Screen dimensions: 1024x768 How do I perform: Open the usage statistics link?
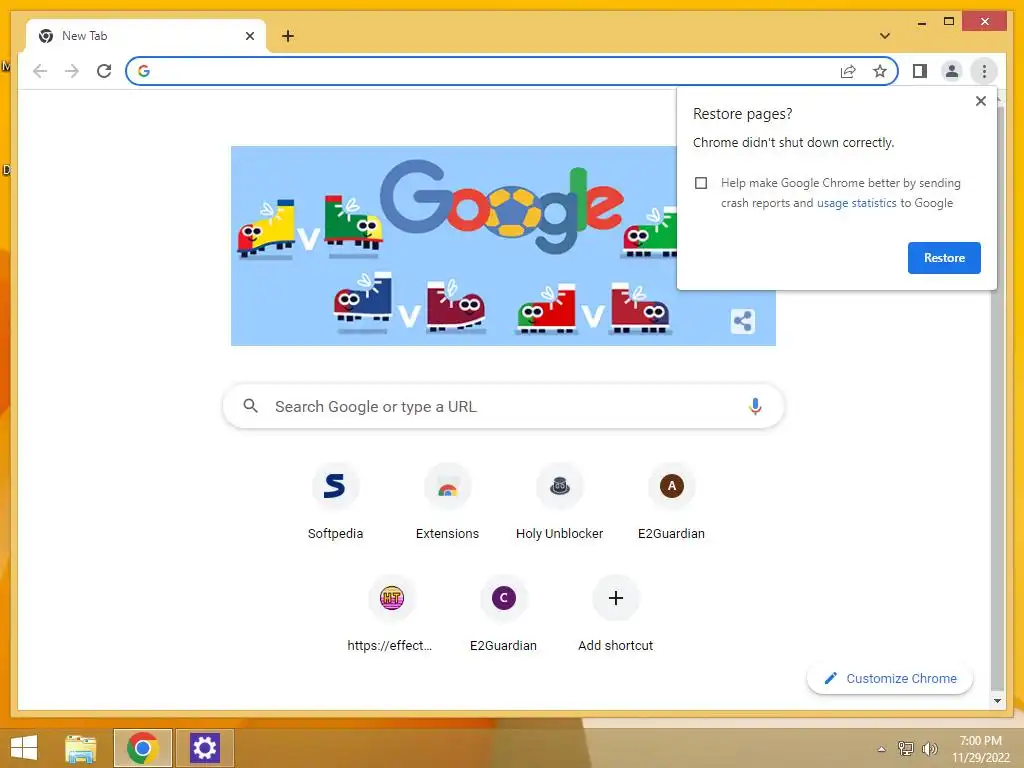point(856,203)
